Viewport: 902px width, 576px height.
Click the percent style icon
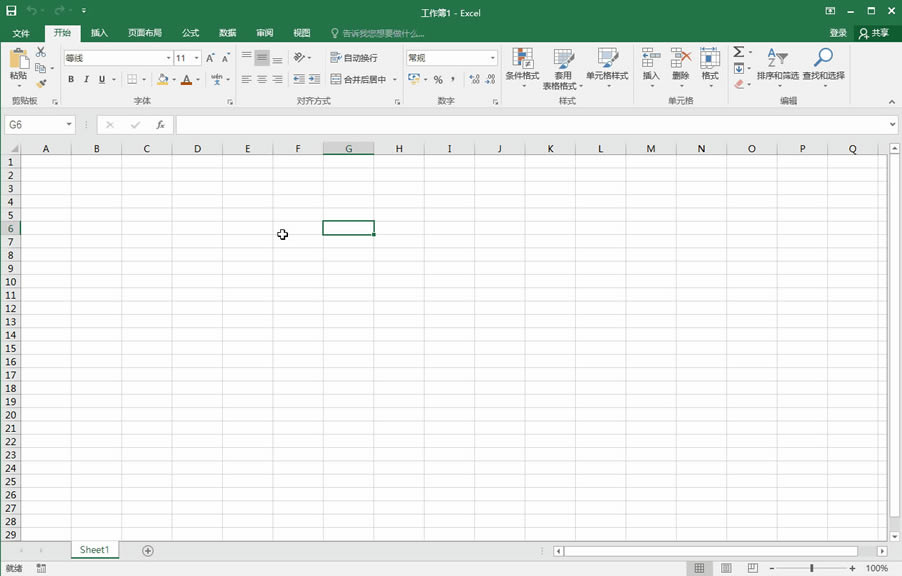tap(437, 79)
